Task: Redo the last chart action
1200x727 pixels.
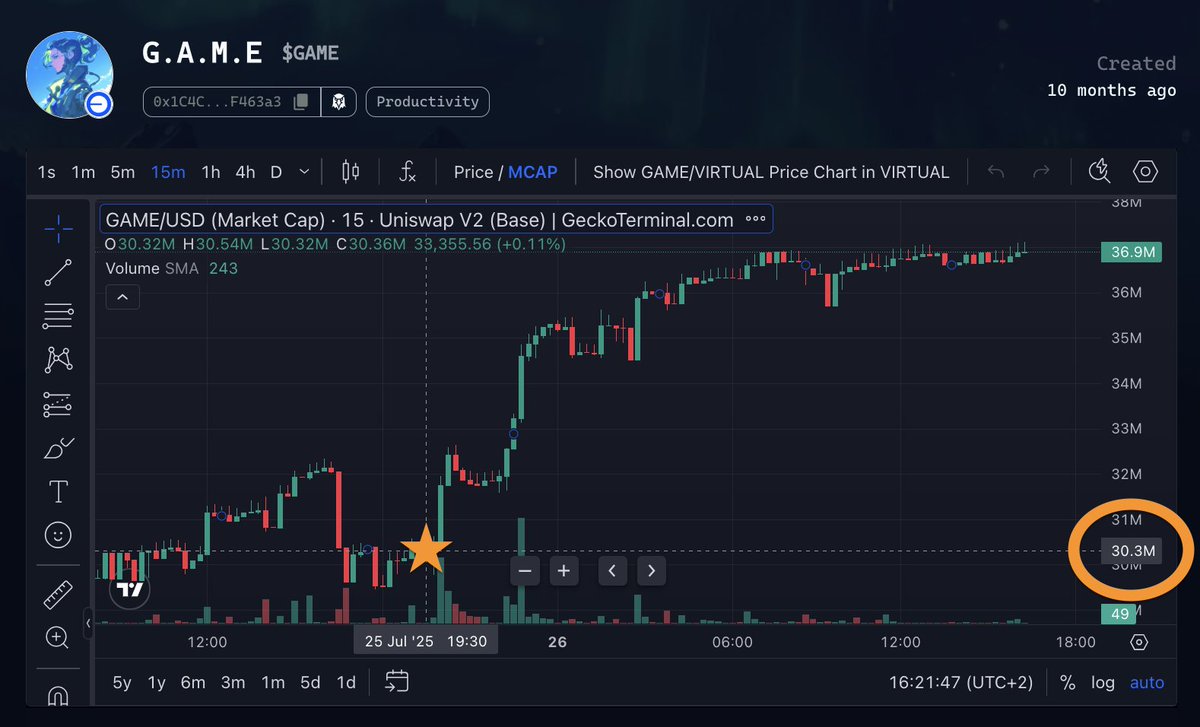Action: click(x=1041, y=172)
